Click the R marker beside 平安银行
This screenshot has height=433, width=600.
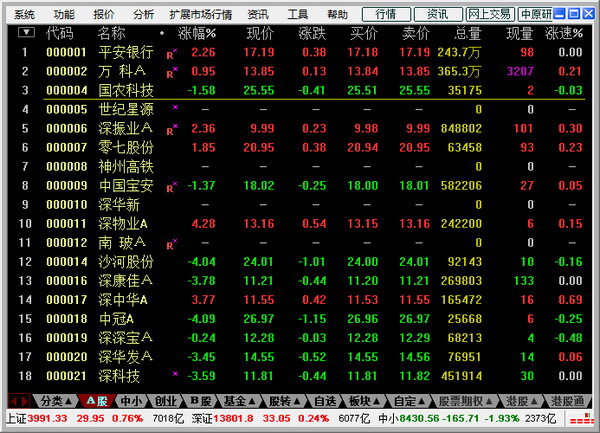coord(171,54)
